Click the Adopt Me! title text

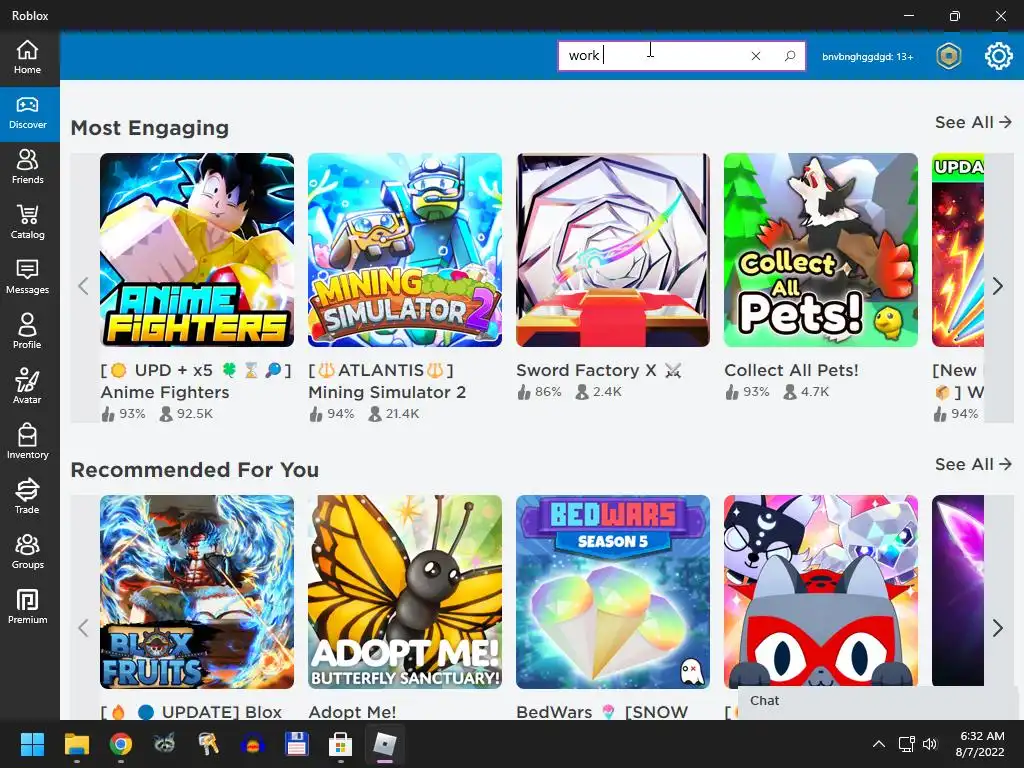352,712
